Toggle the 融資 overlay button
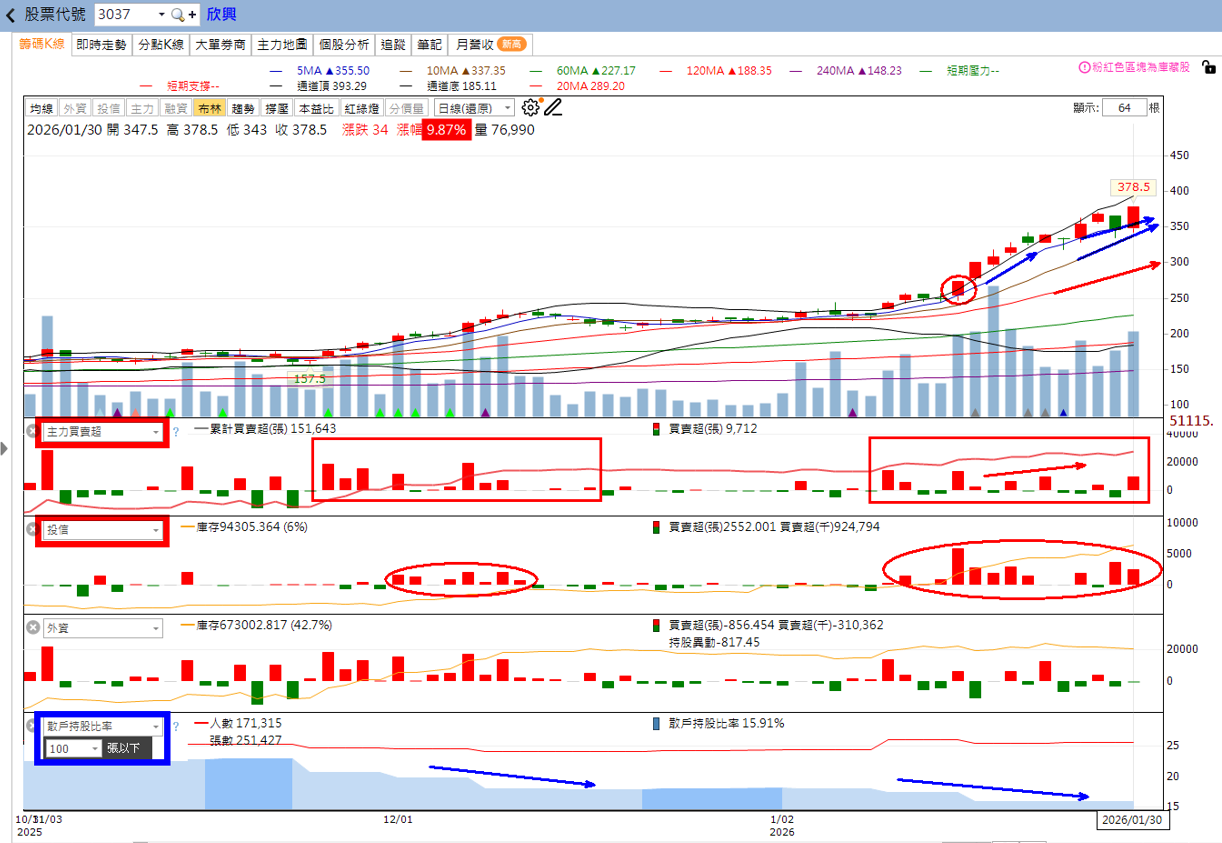Screen dimensions: 1222x843 [177, 108]
